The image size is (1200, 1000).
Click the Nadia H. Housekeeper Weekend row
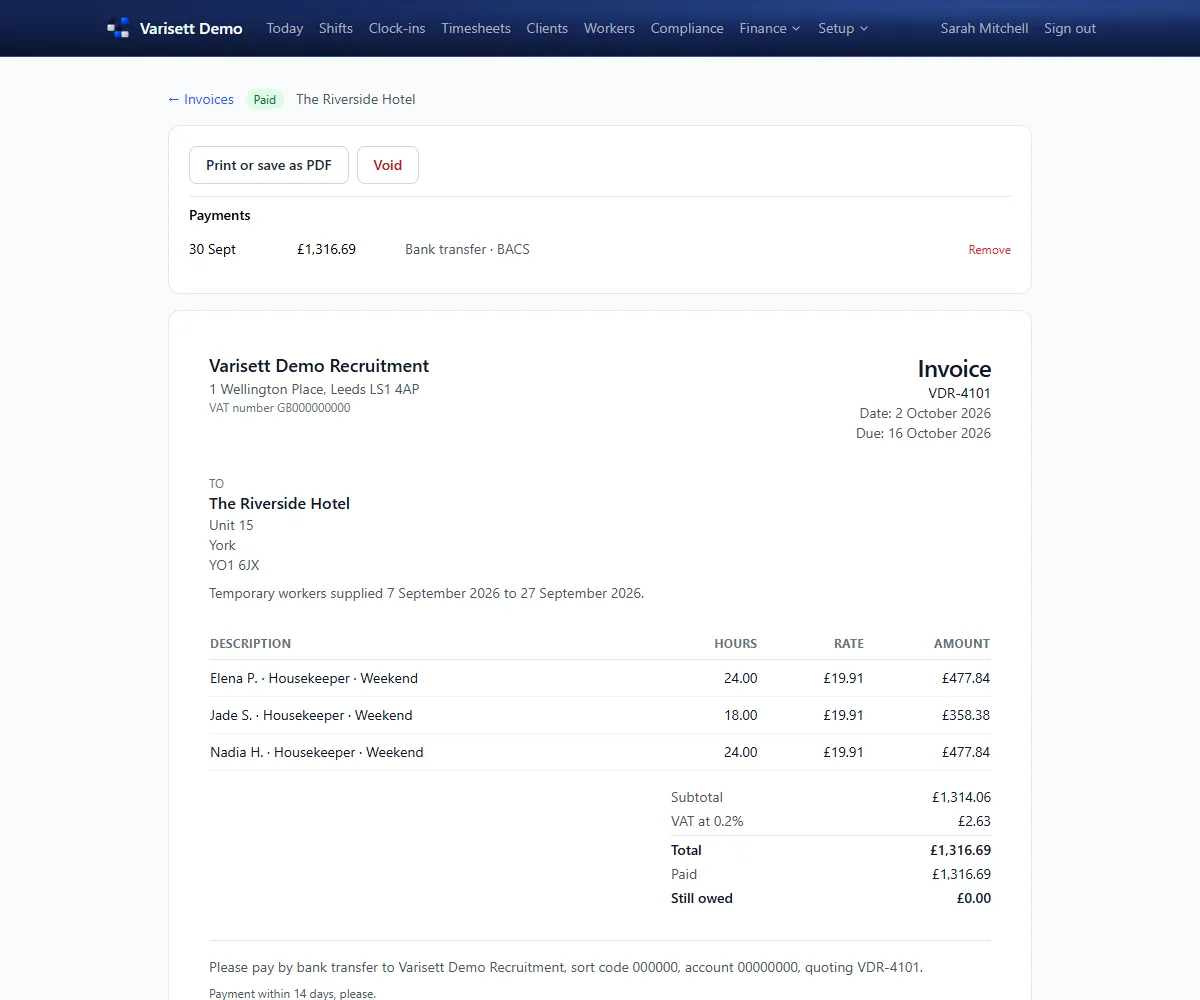pyautogui.click(x=600, y=752)
